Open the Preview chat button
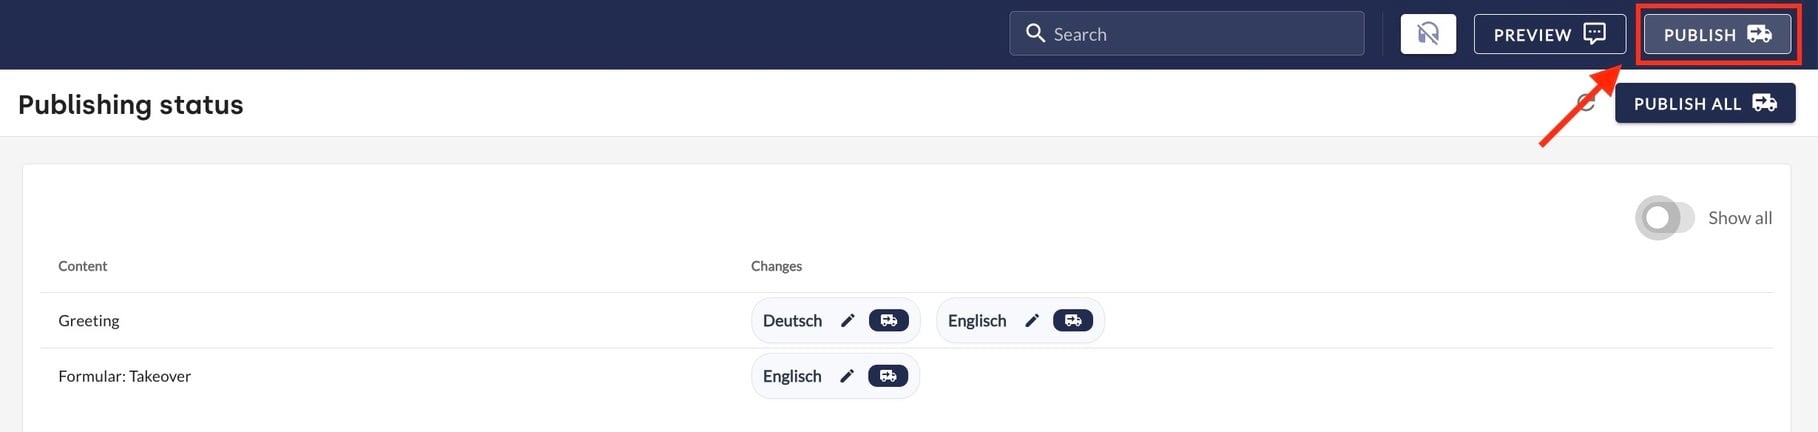This screenshot has height=432, width=1818. point(1549,34)
